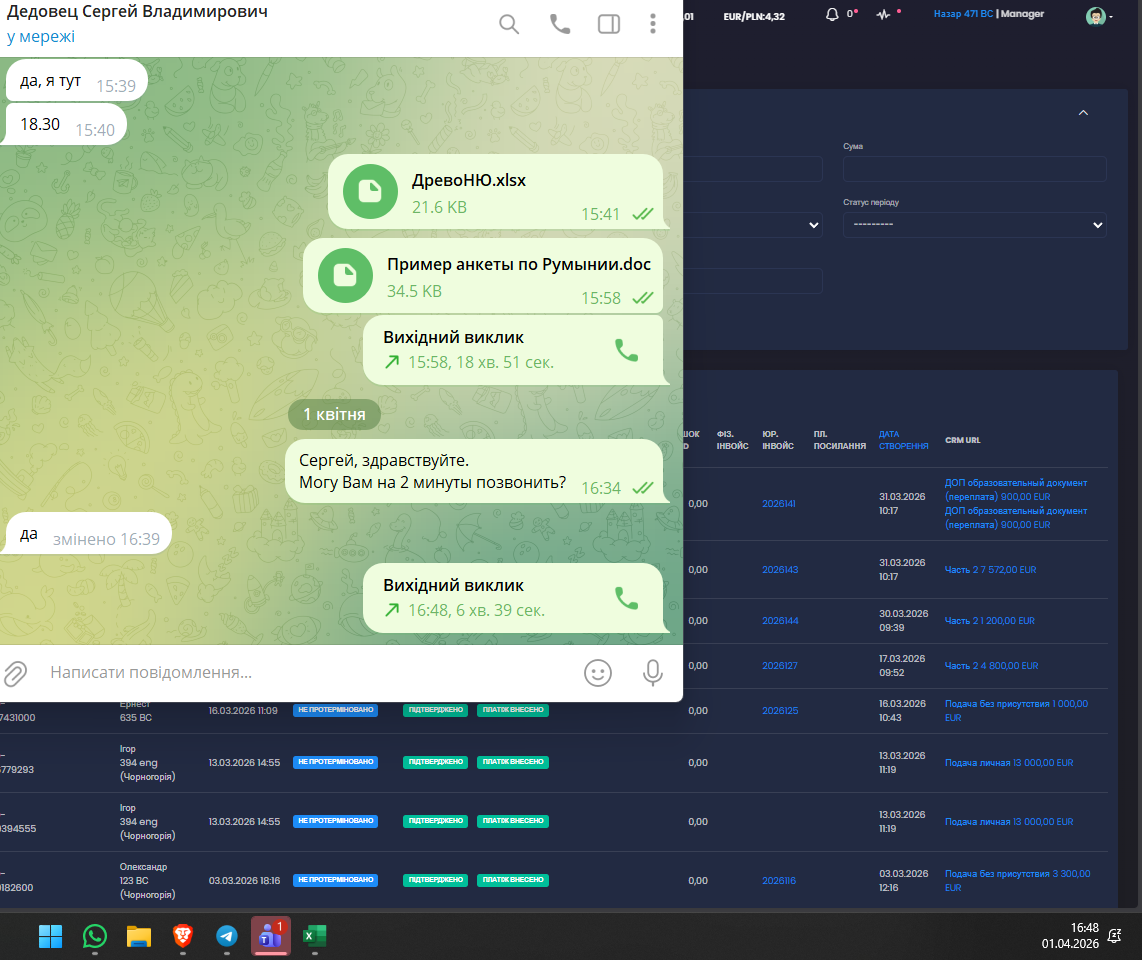This screenshot has height=960, width=1142.
Task: Open CRM notifications bell
Action: [x=832, y=15]
